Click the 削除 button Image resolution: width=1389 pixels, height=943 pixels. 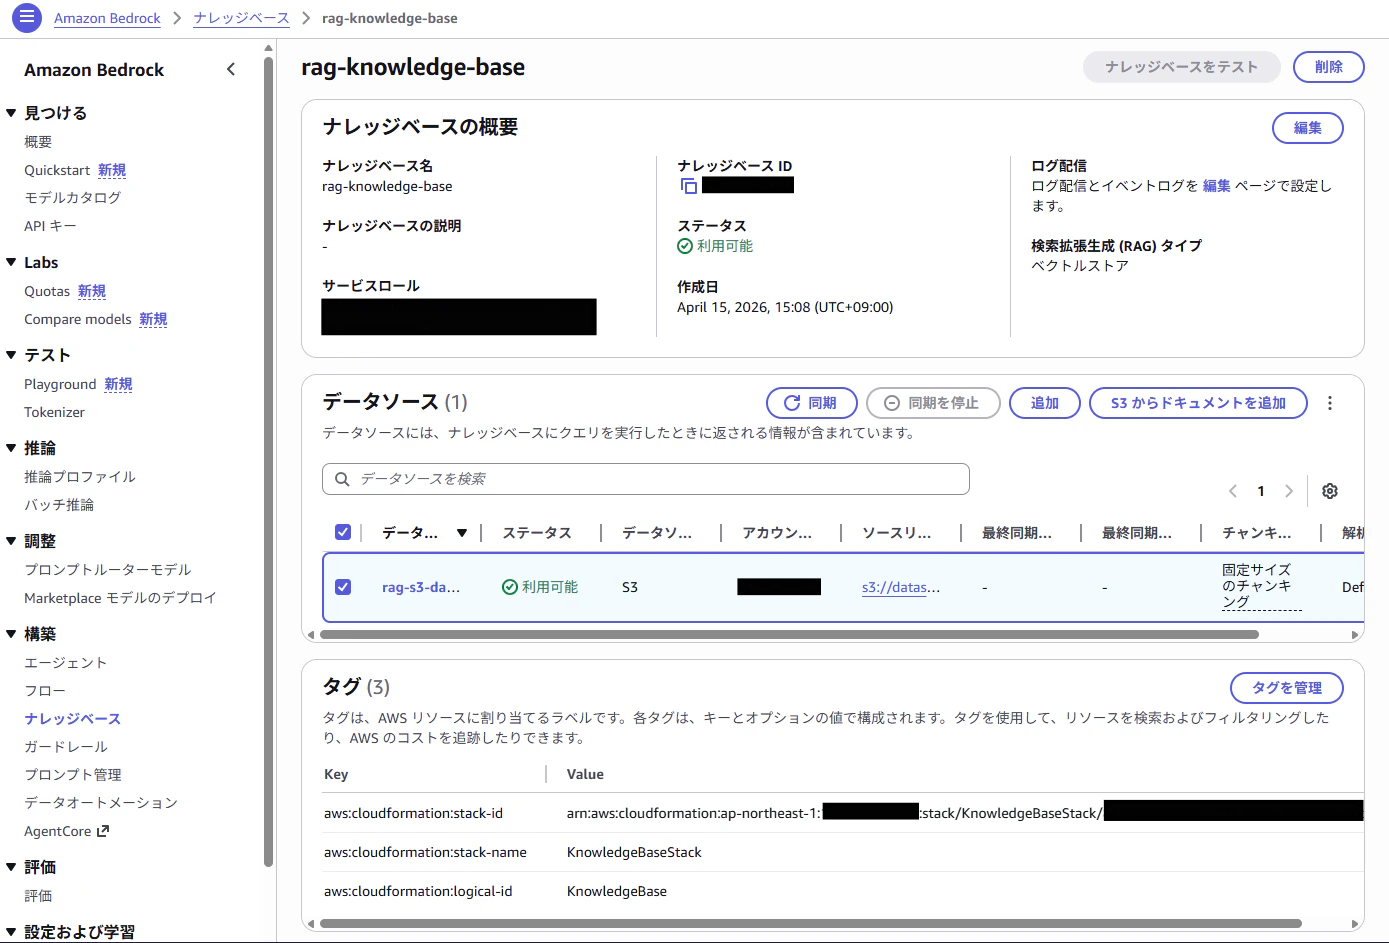point(1329,67)
